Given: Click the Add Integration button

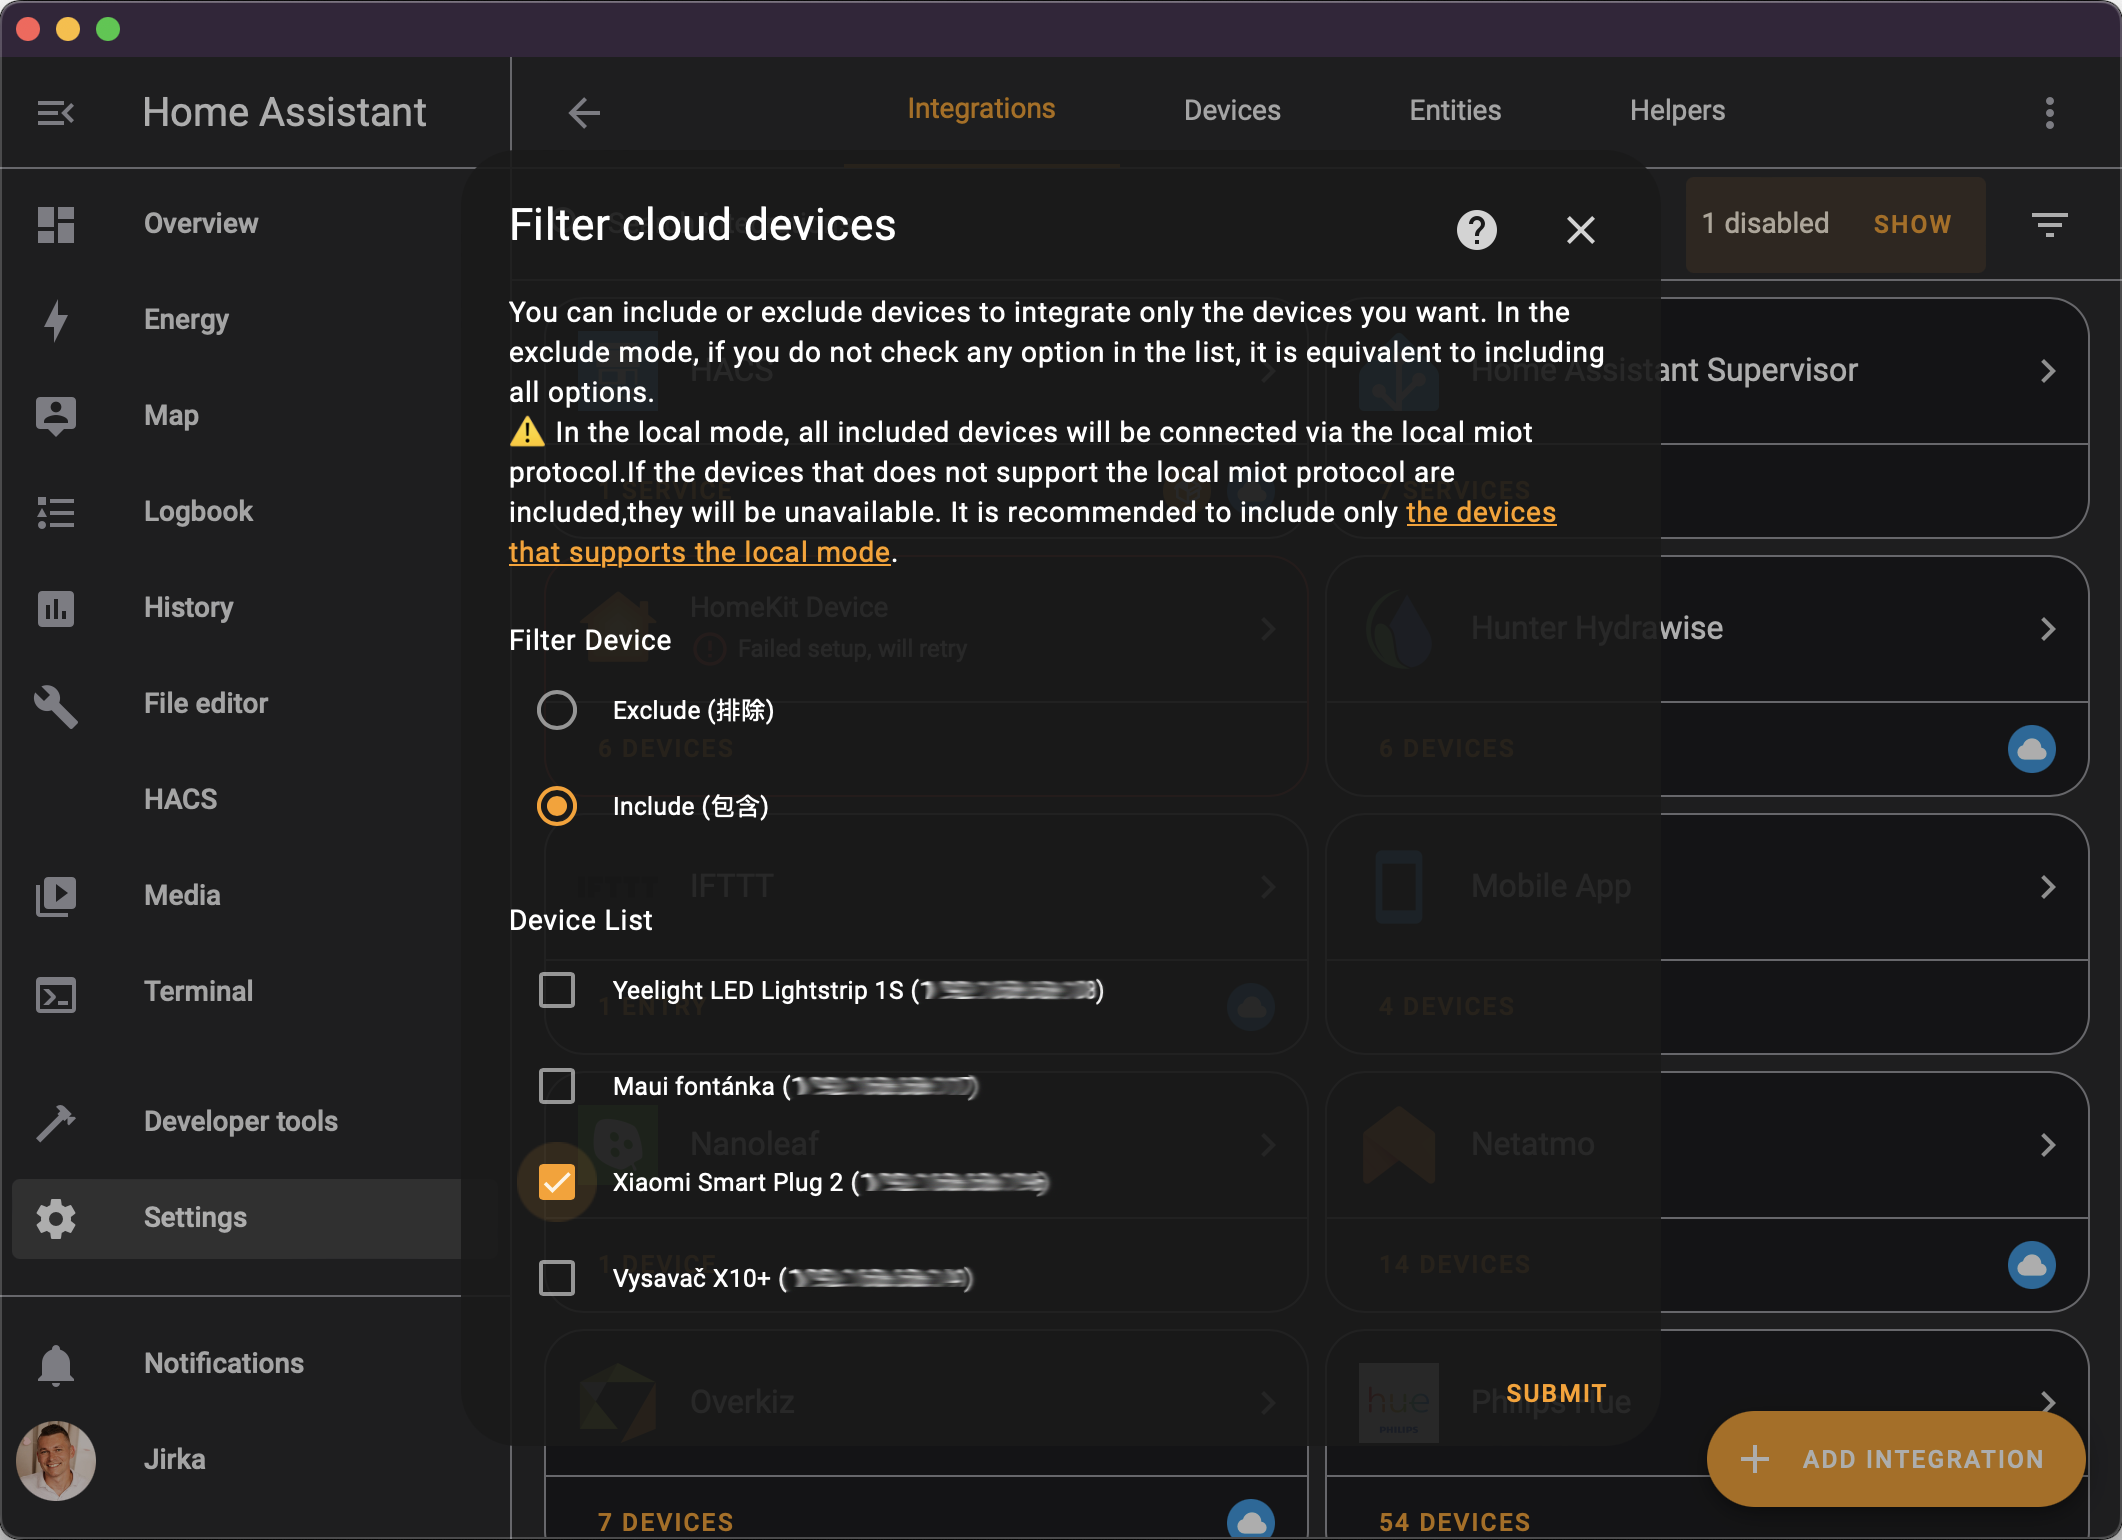Looking at the screenshot, I should 1896,1459.
